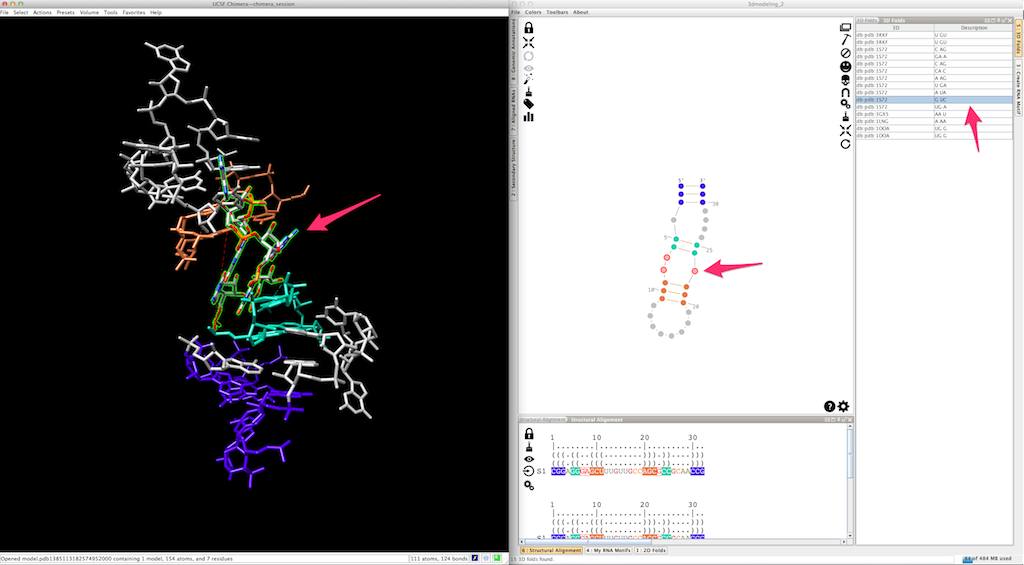Select the 1LNG row with description A AA
Viewport: 1024px width, 565px height.
coord(935,121)
